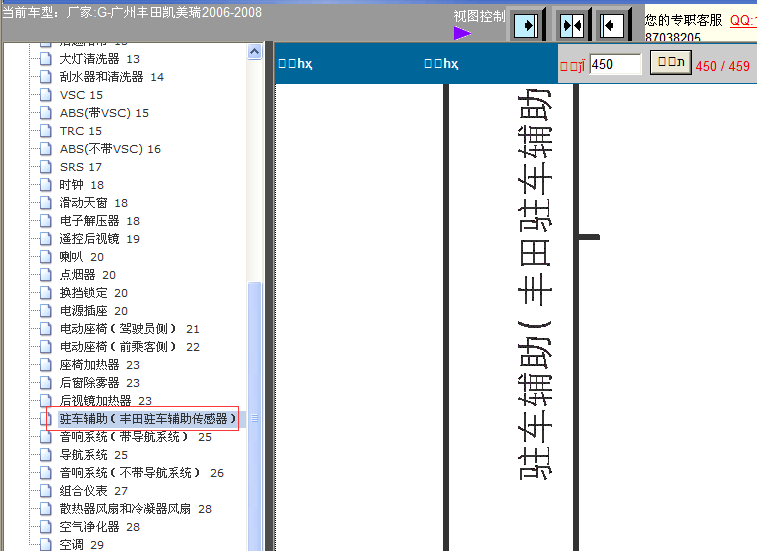The image size is (757, 551).
Task: Click the purple play arrow under 视图控制
Action: (x=462, y=33)
